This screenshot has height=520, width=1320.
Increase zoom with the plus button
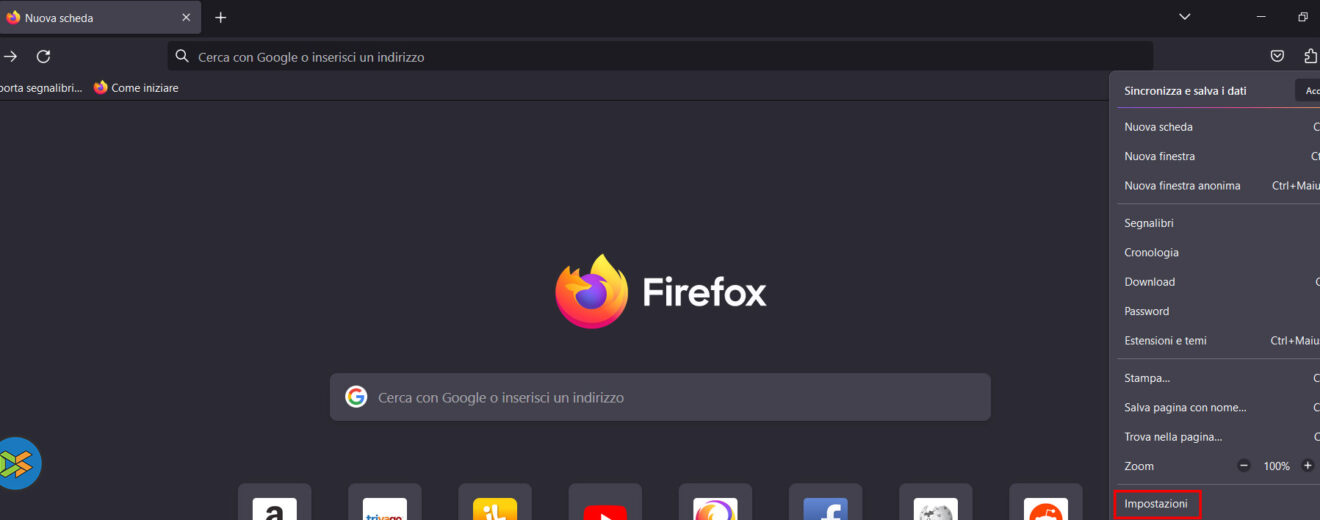coord(1307,466)
